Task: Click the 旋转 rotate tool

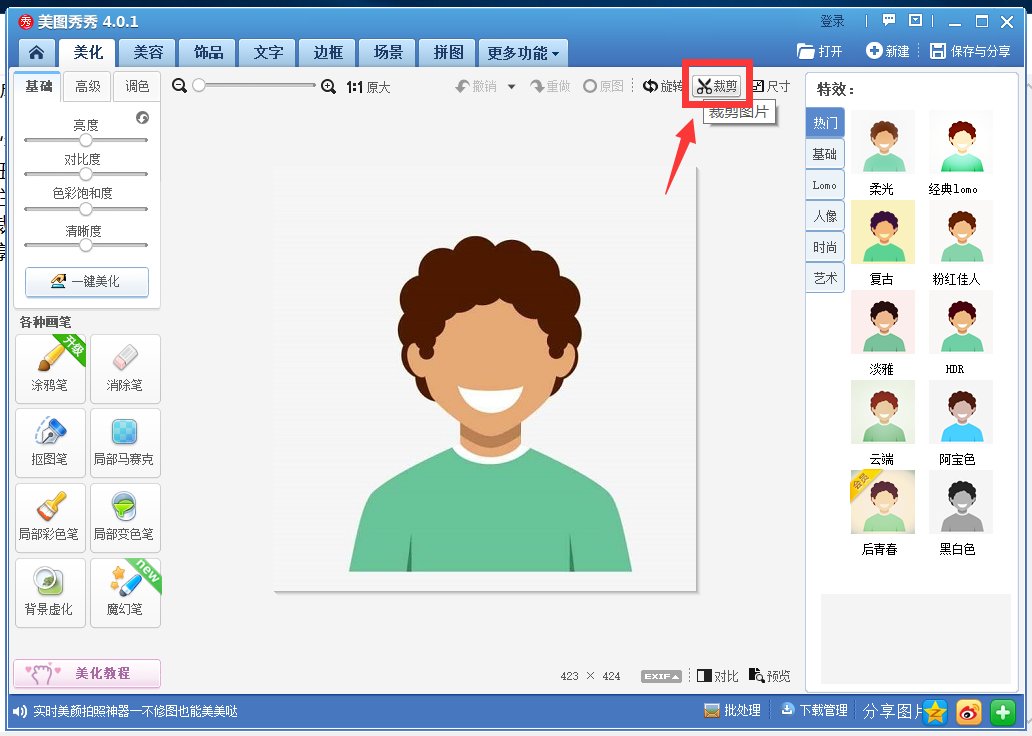Action: (663, 86)
